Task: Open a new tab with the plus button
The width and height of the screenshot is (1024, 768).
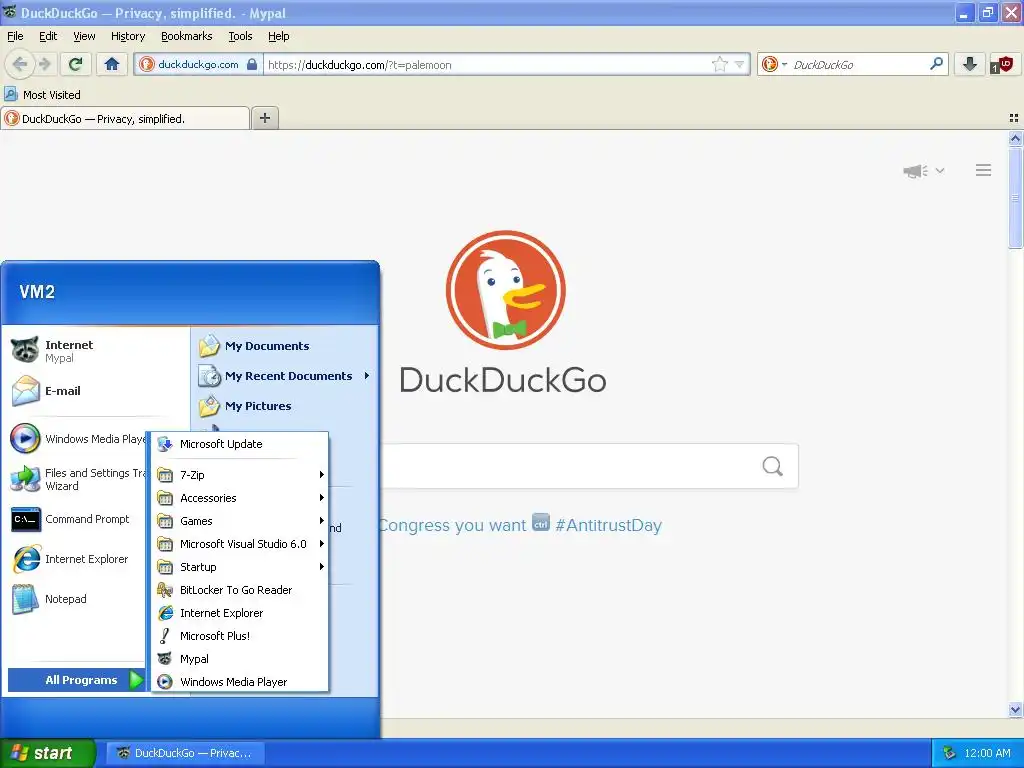Action: [264, 118]
